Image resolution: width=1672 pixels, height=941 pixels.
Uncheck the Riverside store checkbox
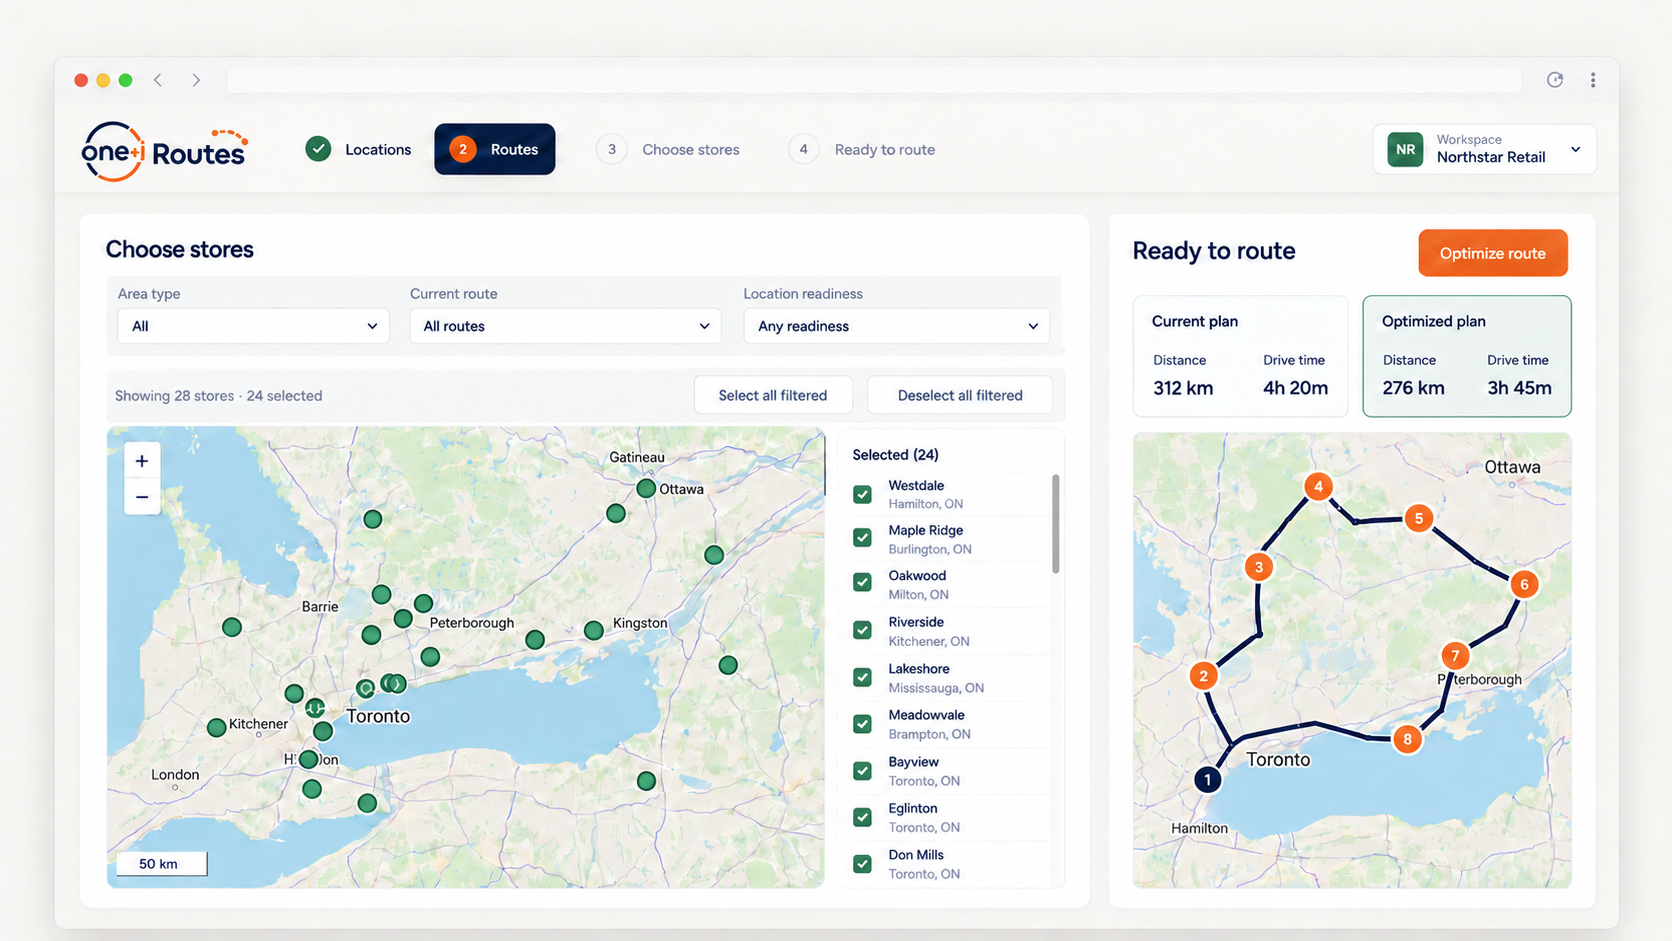tap(862, 630)
